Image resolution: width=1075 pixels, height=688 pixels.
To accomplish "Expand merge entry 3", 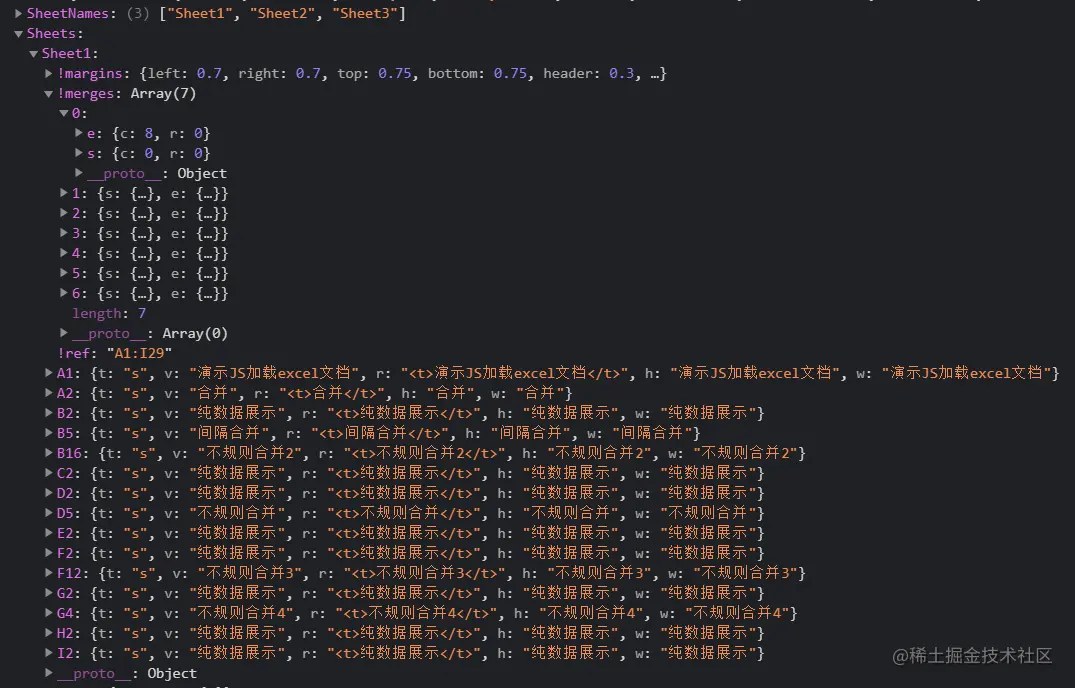I will (x=62, y=233).
